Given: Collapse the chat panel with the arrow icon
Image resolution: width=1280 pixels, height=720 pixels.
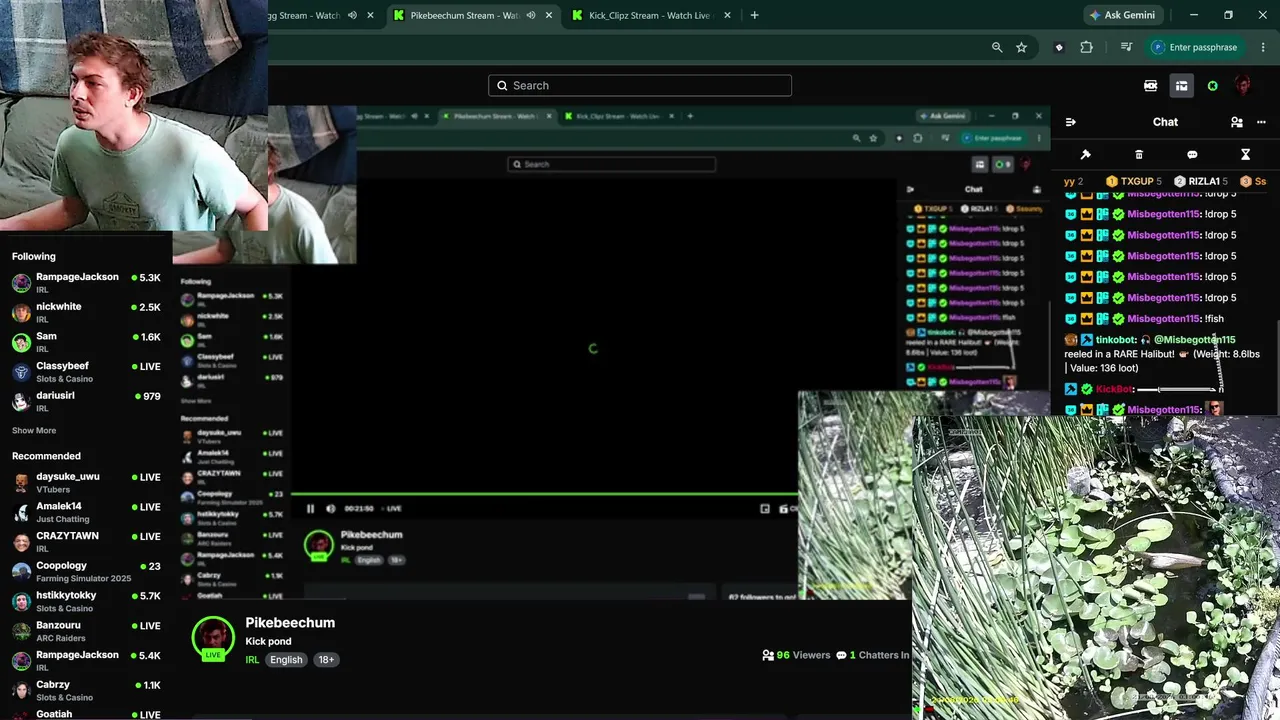Looking at the screenshot, I should coord(1071,122).
